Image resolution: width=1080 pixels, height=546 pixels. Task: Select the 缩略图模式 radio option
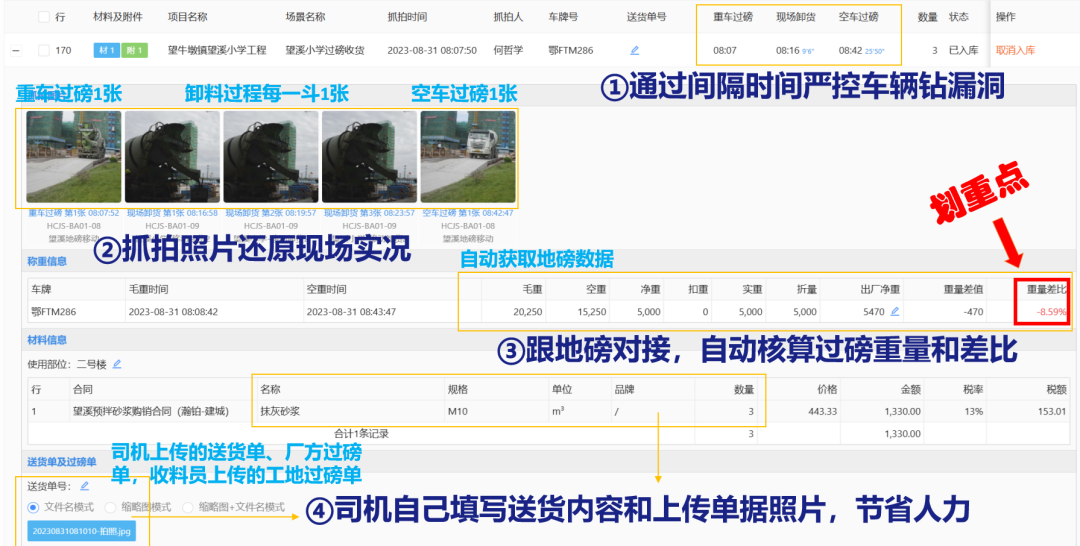click(110, 507)
